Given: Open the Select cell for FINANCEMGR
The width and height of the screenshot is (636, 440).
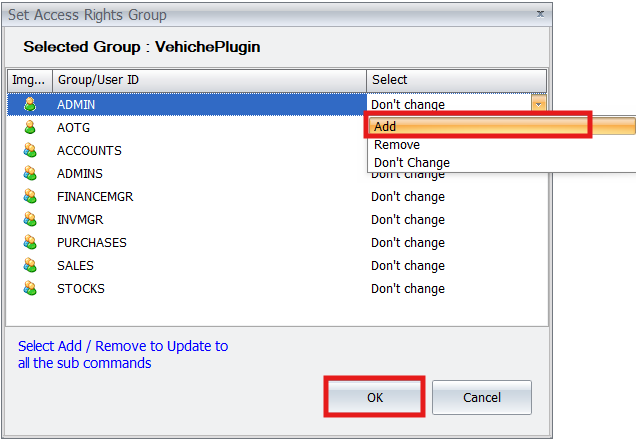Looking at the screenshot, I should (455, 197).
